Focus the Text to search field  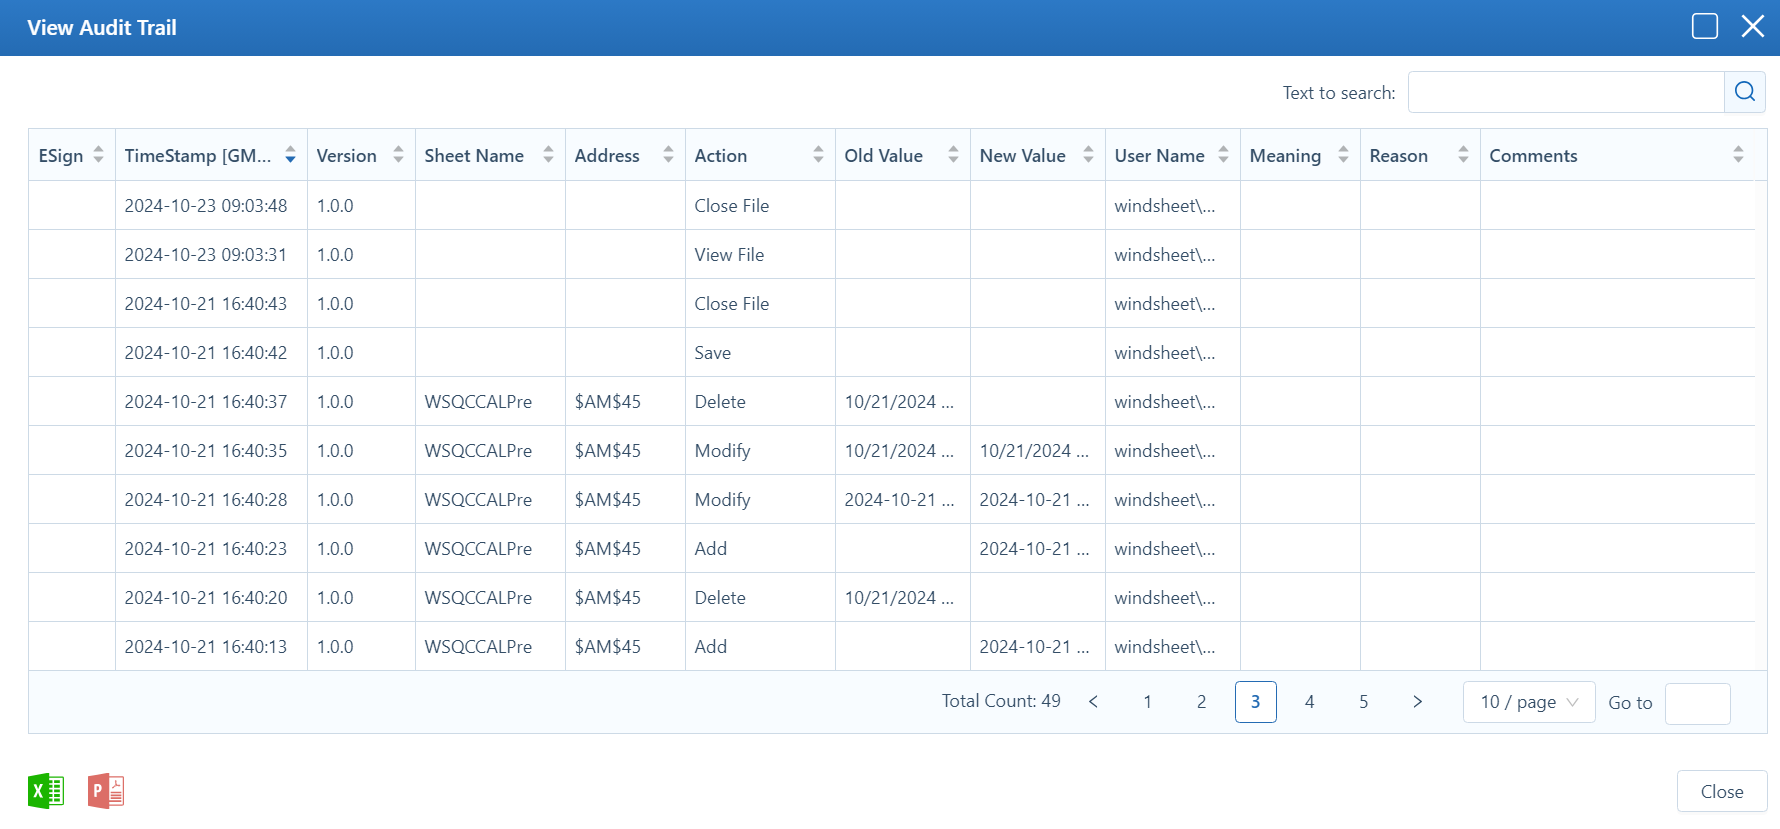tap(1565, 92)
